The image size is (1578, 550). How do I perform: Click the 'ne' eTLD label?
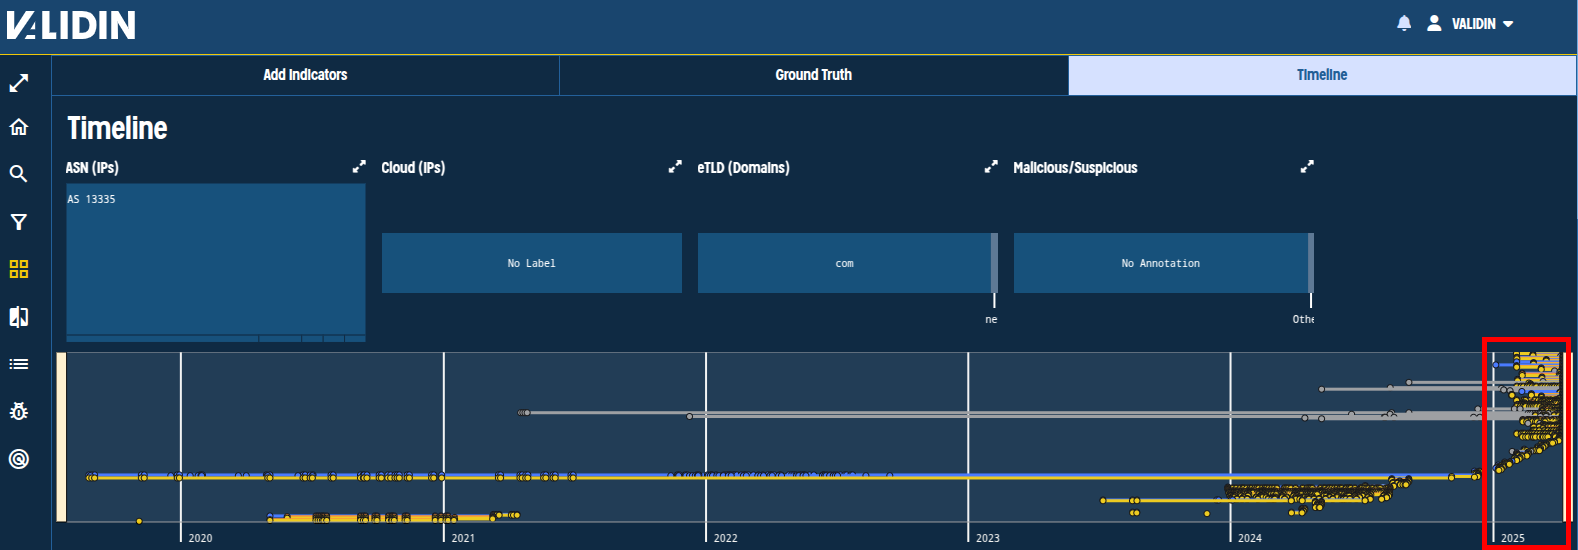(x=991, y=320)
